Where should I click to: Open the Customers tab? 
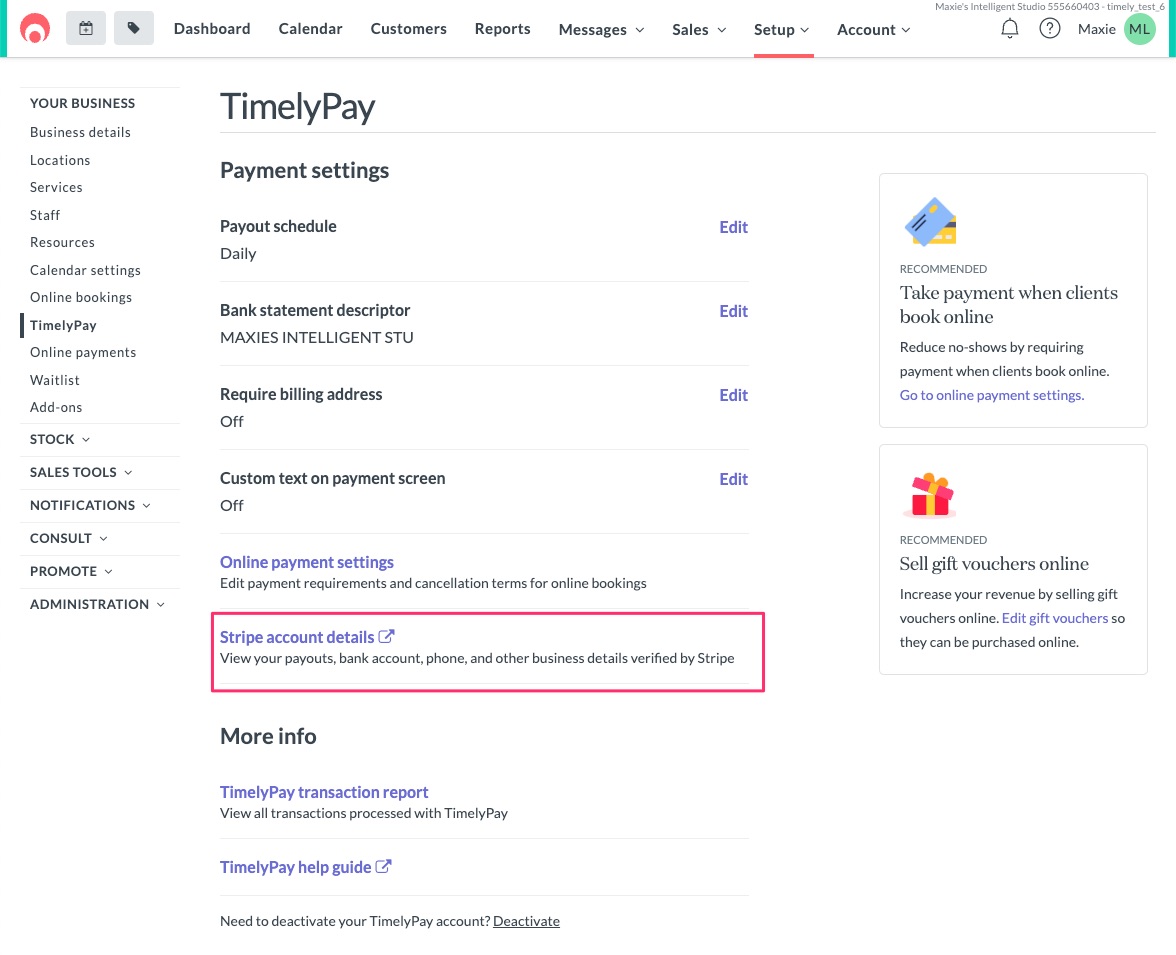click(x=409, y=29)
